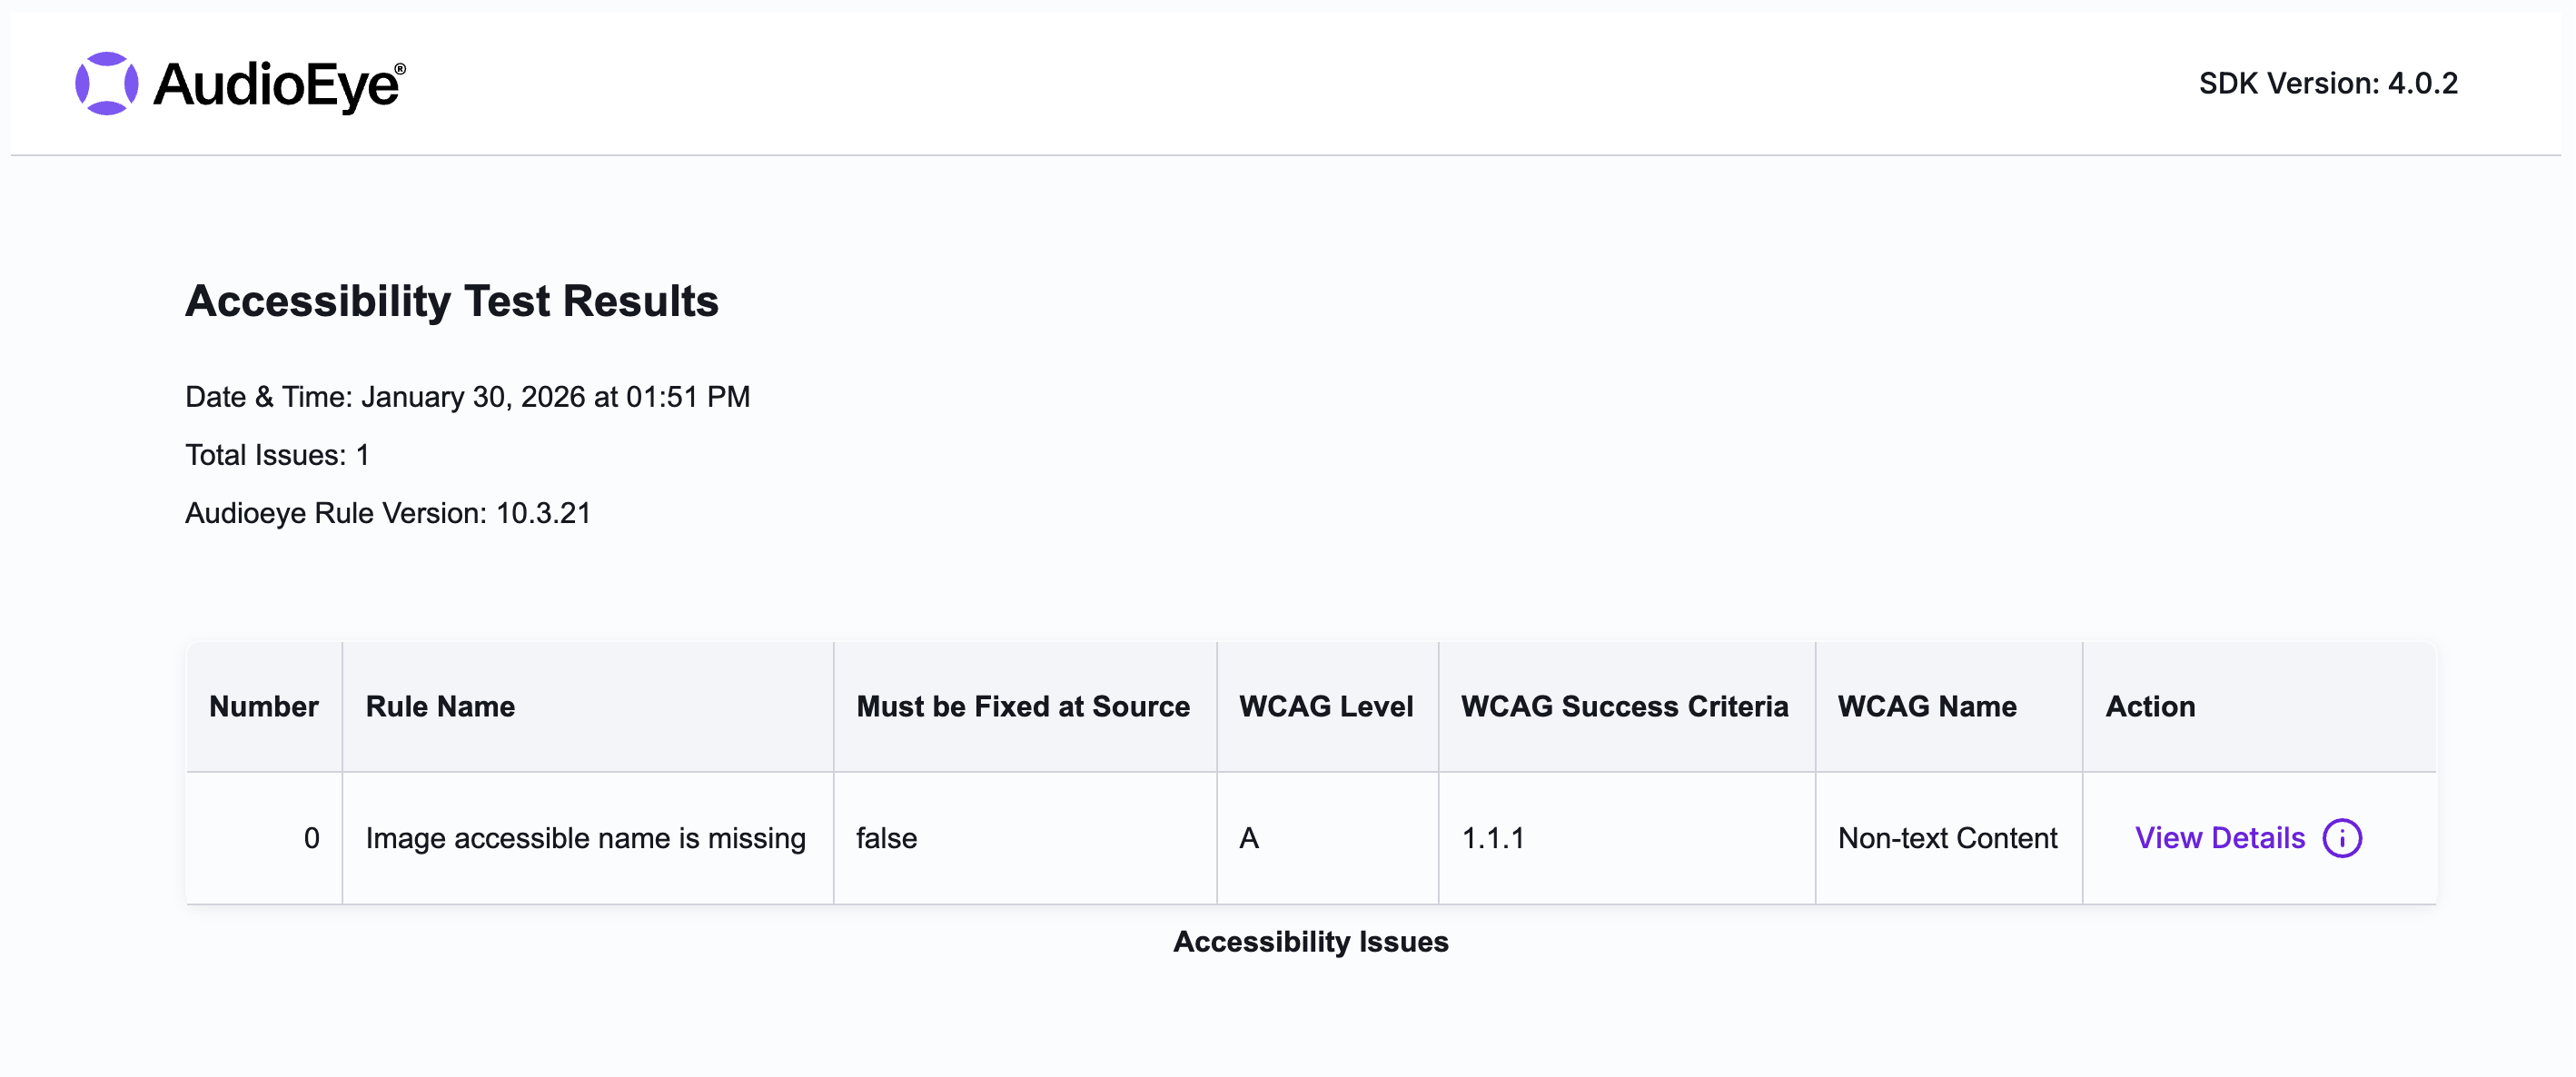
Task: Click the Number column header
Action: pos(264,706)
